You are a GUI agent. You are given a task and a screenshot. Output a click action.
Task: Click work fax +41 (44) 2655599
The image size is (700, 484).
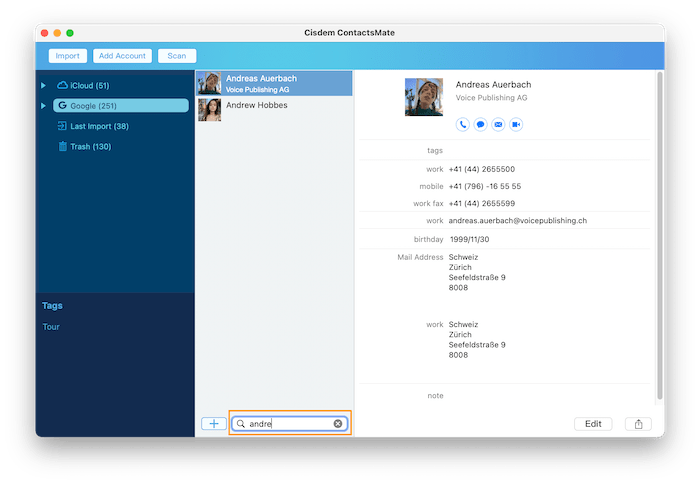point(482,204)
